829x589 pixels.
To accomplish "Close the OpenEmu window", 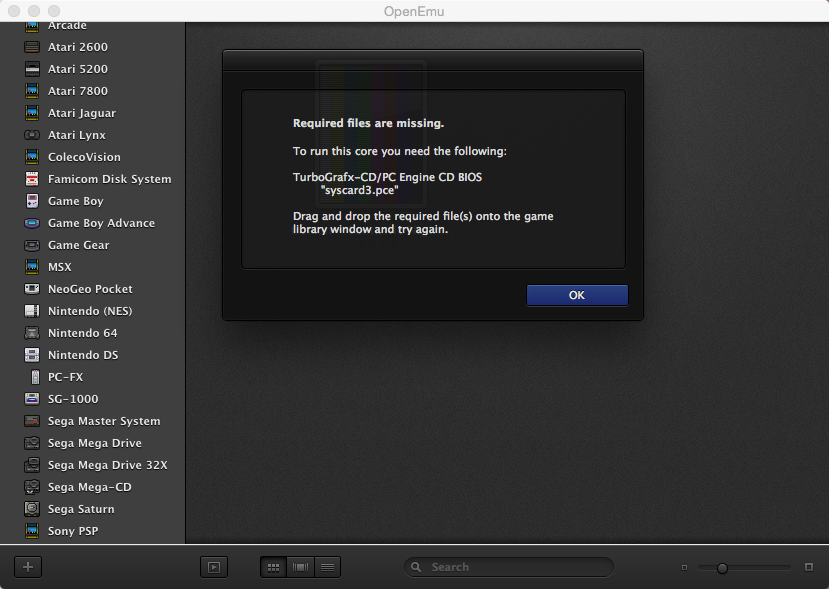I will tap(14, 11).
